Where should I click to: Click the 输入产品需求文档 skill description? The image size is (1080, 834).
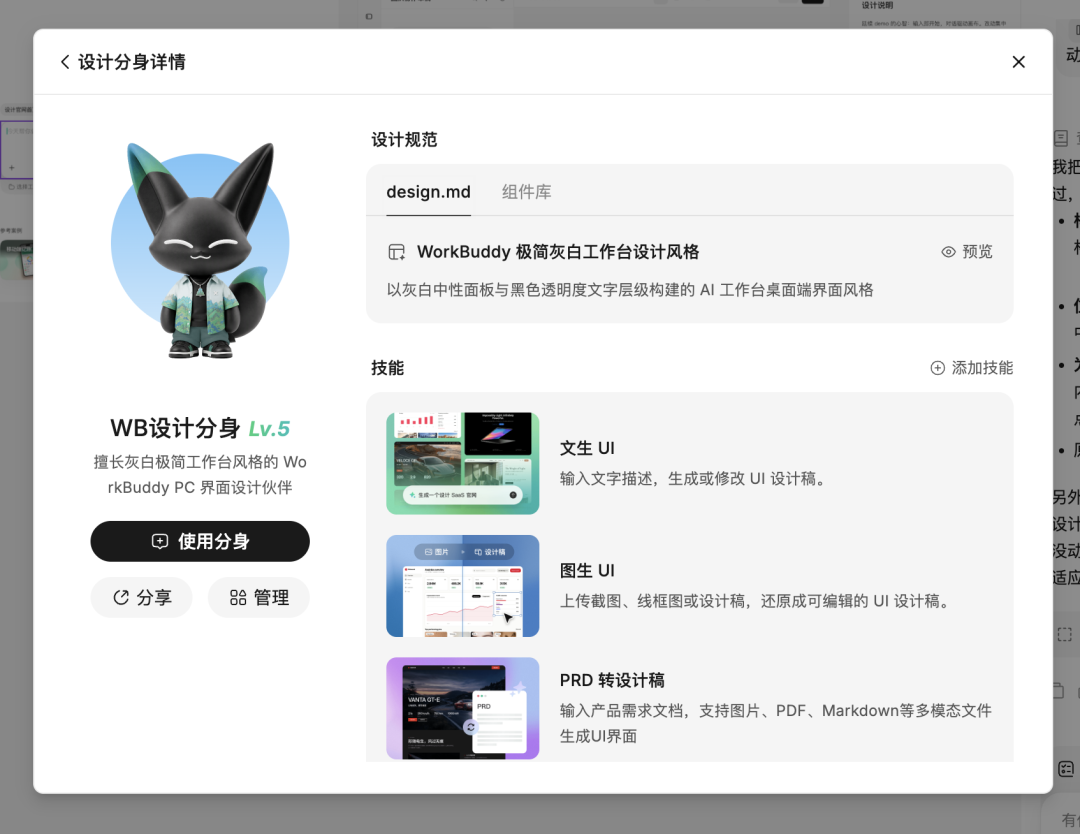776,723
